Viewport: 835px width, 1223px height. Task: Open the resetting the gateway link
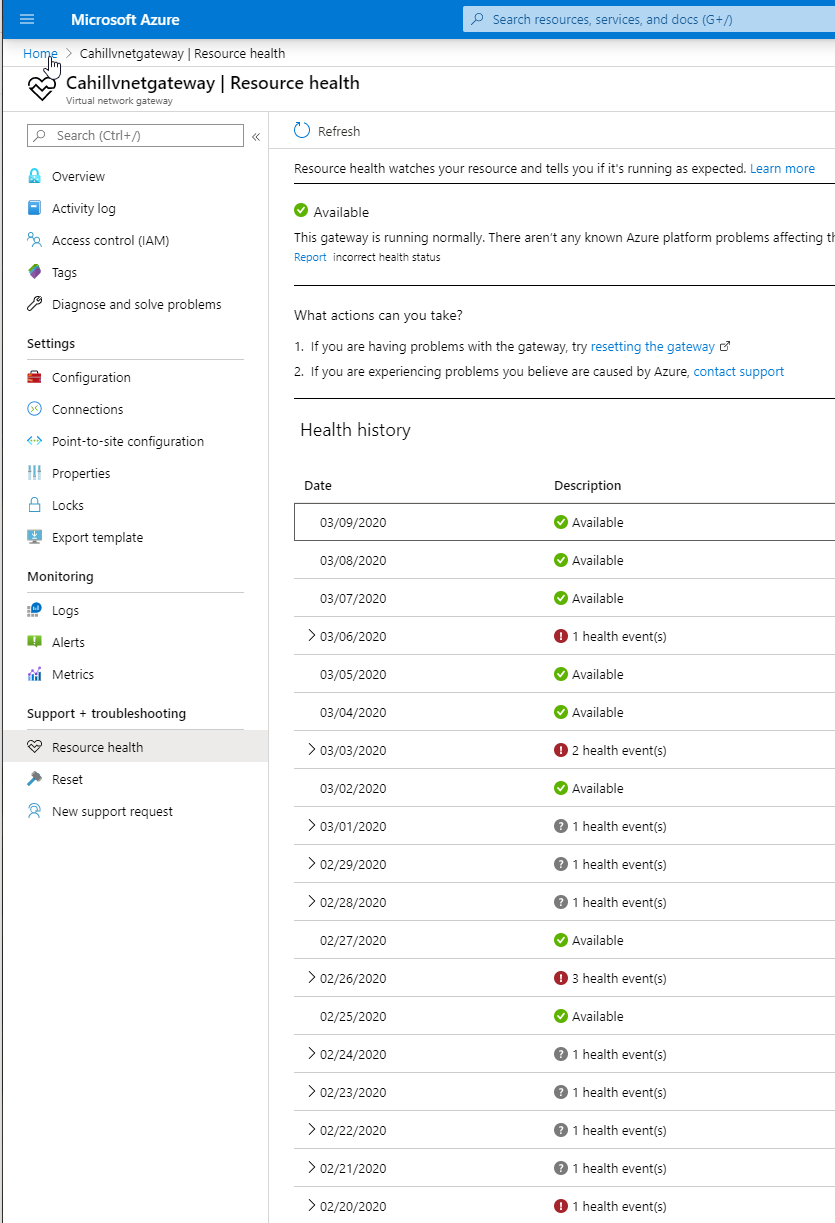(x=653, y=346)
